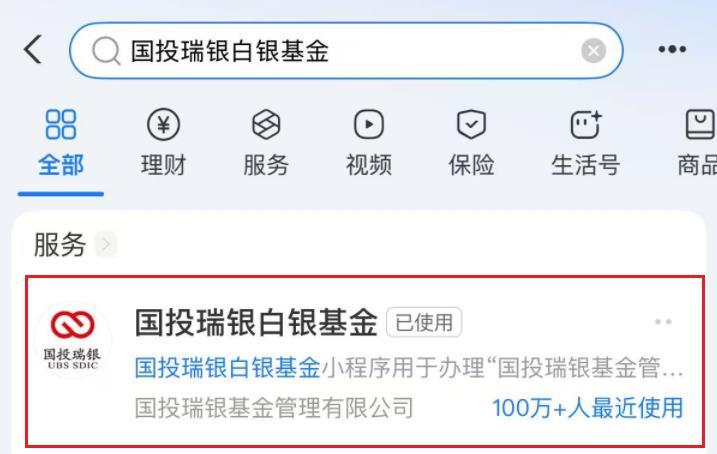Tap the 保险 shield icon
This screenshot has width=717, height=454.
pyautogui.click(x=471, y=124)
